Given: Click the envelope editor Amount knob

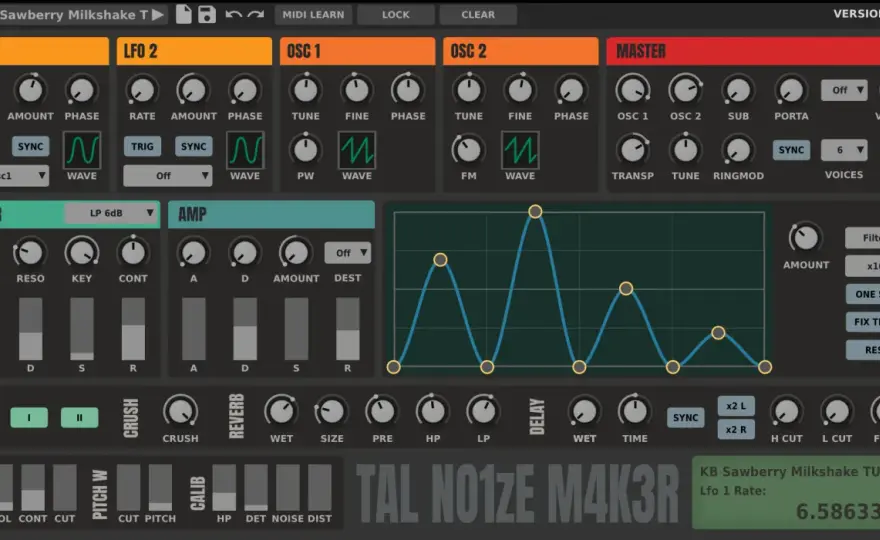Looking at the screenshot, I should click(x=805, y=238).
